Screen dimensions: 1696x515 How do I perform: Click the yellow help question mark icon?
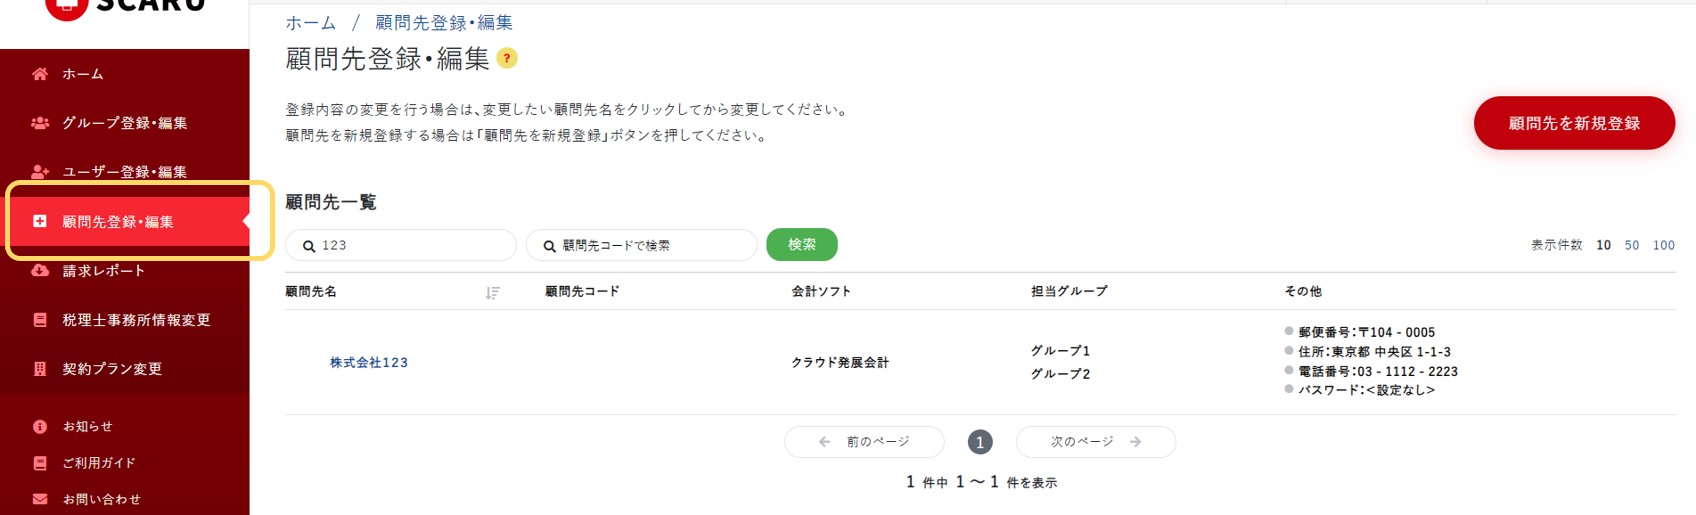(x=507, y=58)
